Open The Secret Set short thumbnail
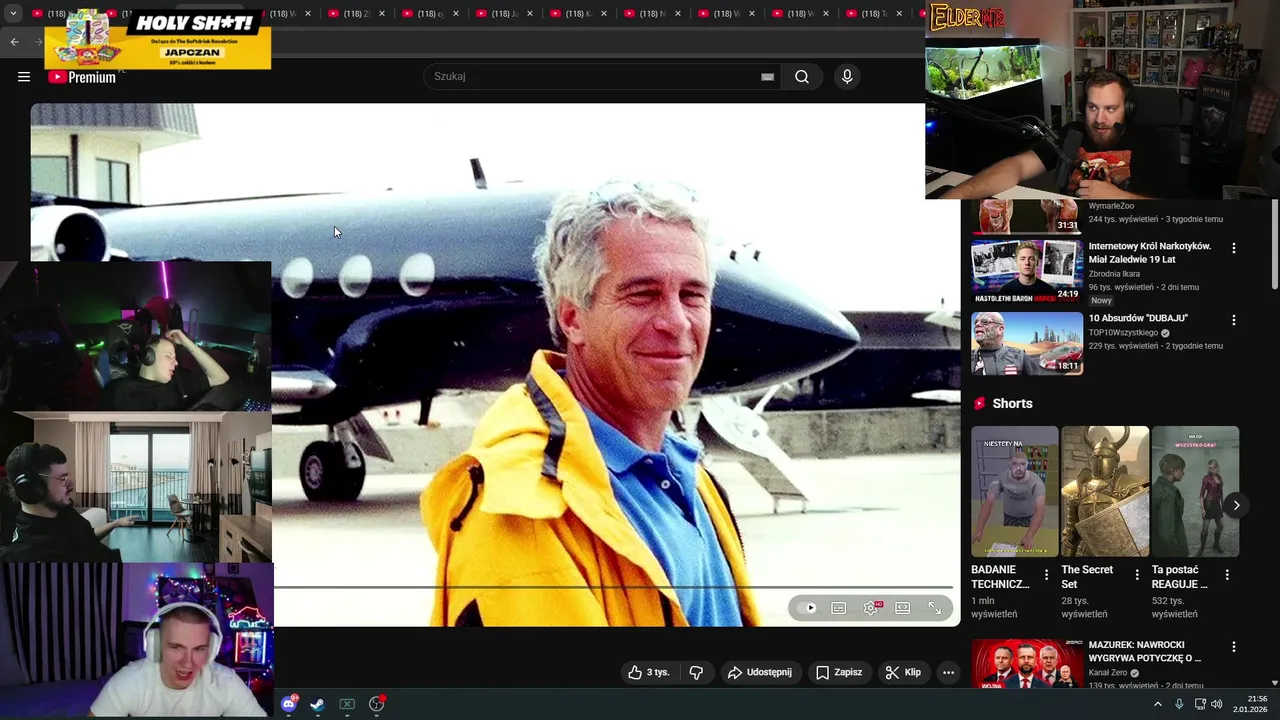 pos(1105,491)
